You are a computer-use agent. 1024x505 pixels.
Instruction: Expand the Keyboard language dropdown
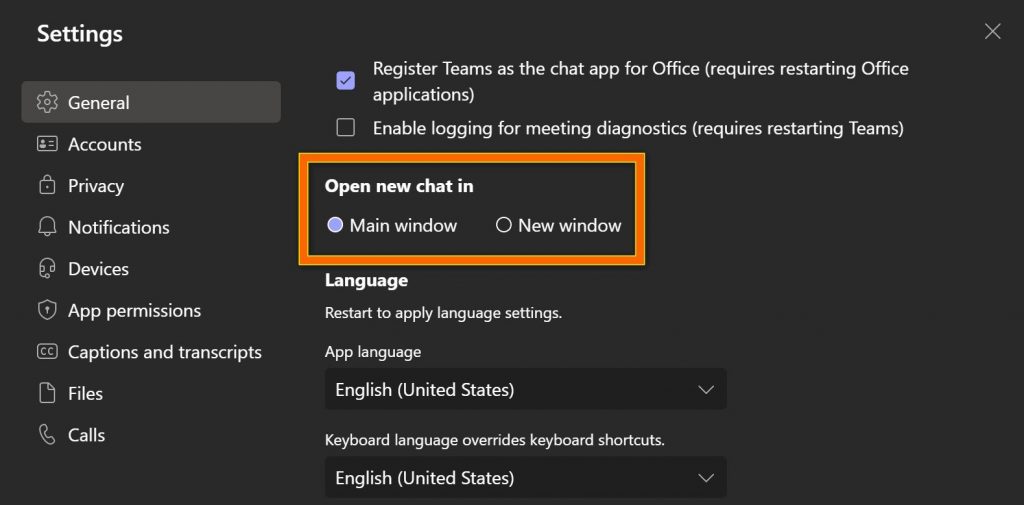click(x=525, y=477)
